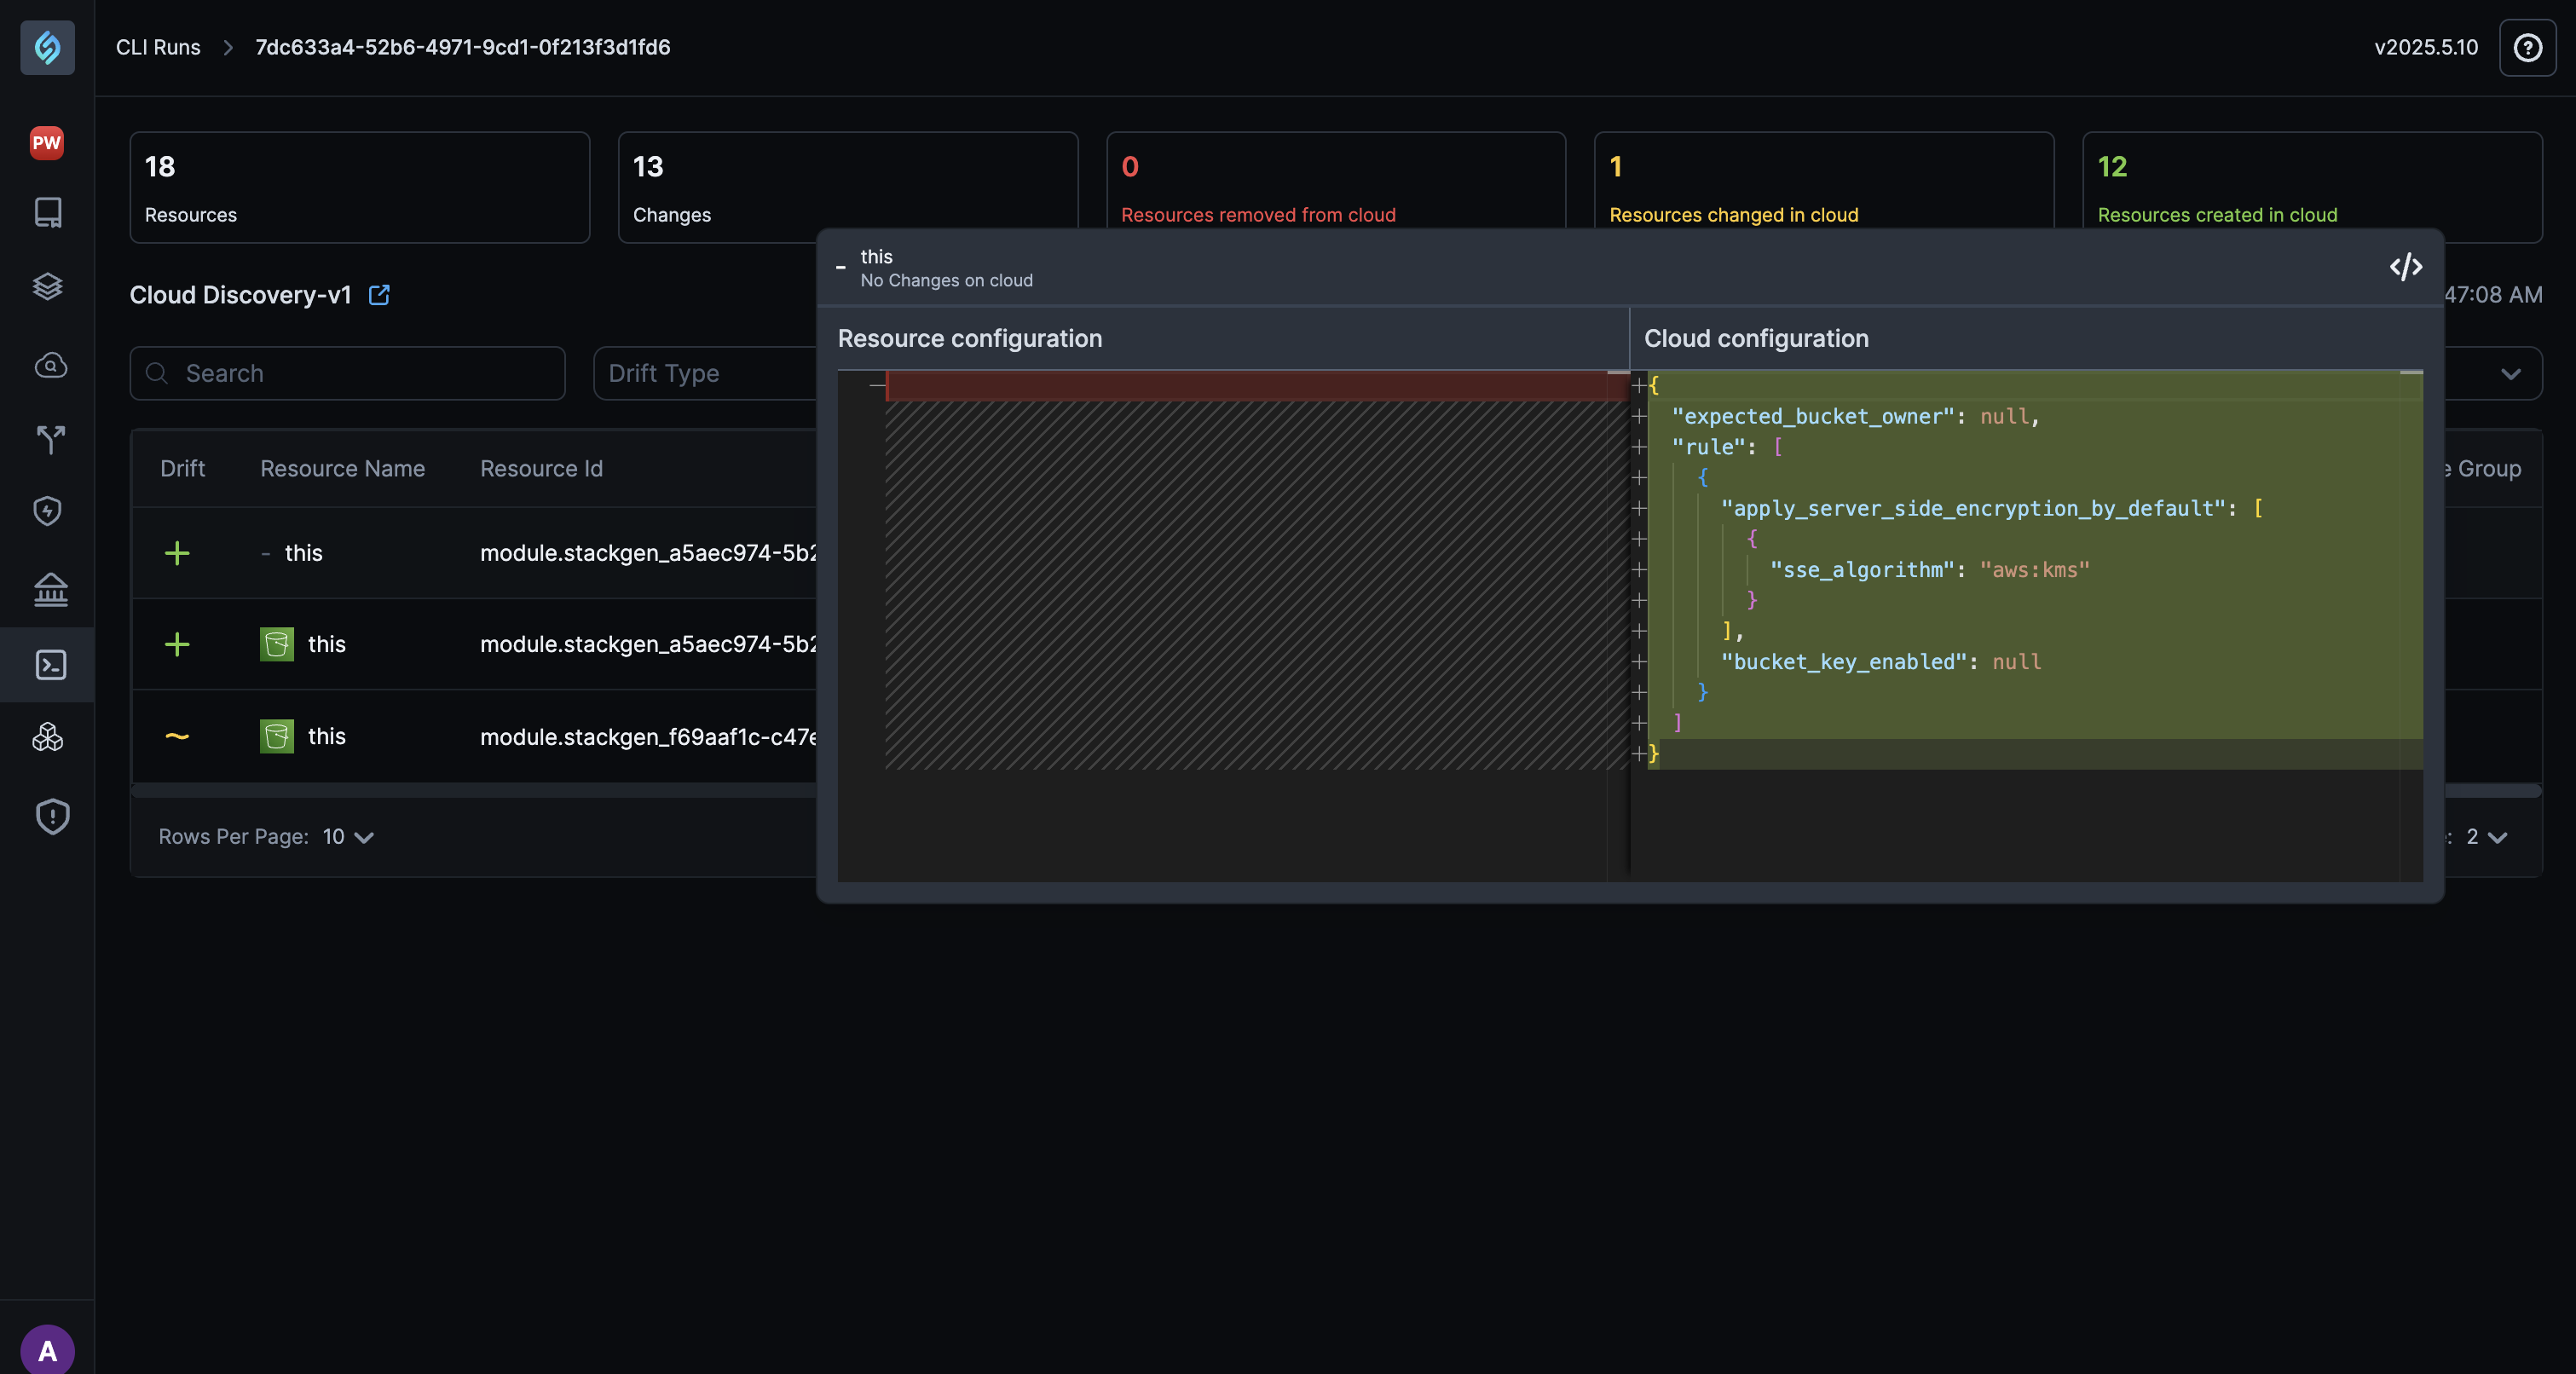2576x1374 pixels.
Task: Open the lightning shield sidebar icon
Action: pos(48,511)
